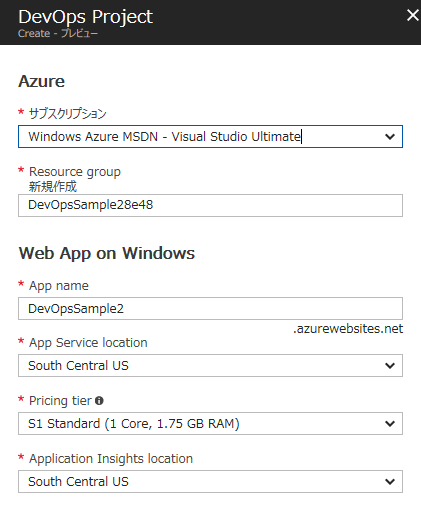Click the Resource group name field

210,205
